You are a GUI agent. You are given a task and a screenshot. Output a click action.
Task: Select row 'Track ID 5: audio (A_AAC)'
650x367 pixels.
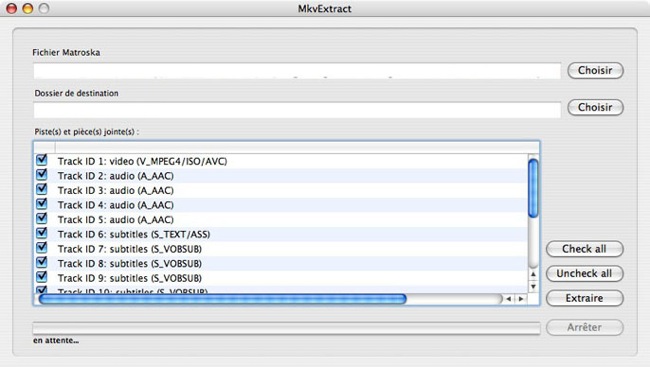click(x=280, y=219)
